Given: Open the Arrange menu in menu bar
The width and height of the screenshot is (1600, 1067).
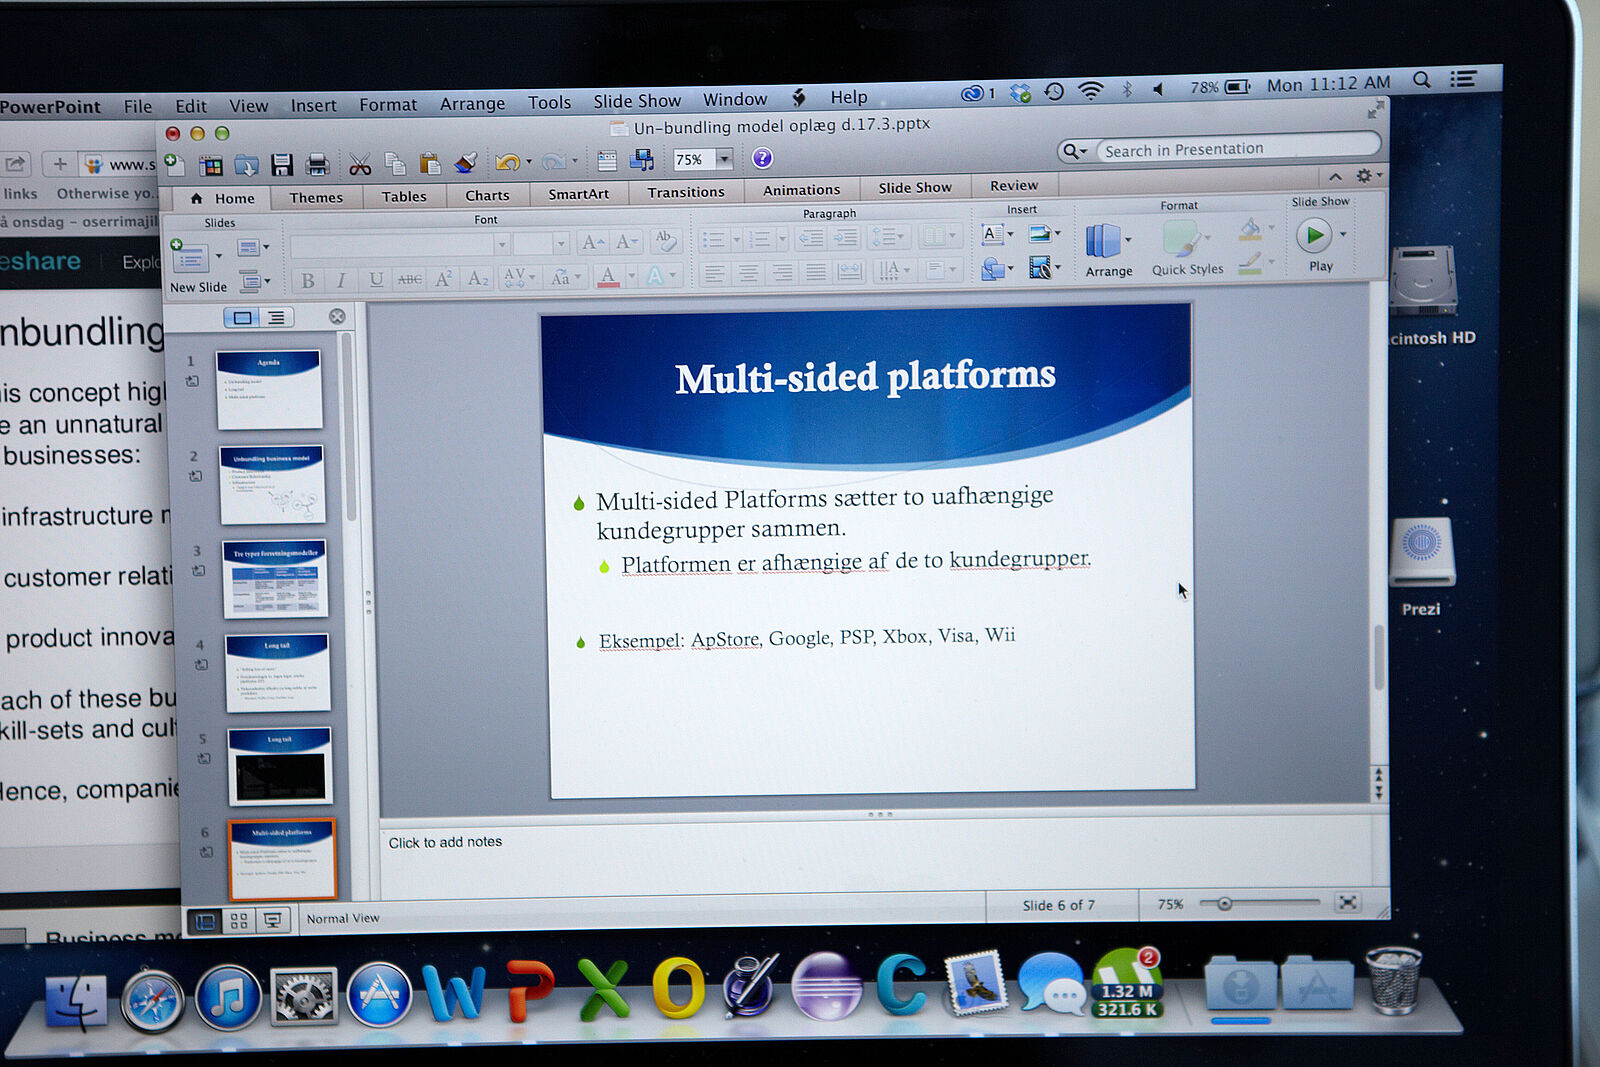Looking at the screenshot, I should pos(472,104).
